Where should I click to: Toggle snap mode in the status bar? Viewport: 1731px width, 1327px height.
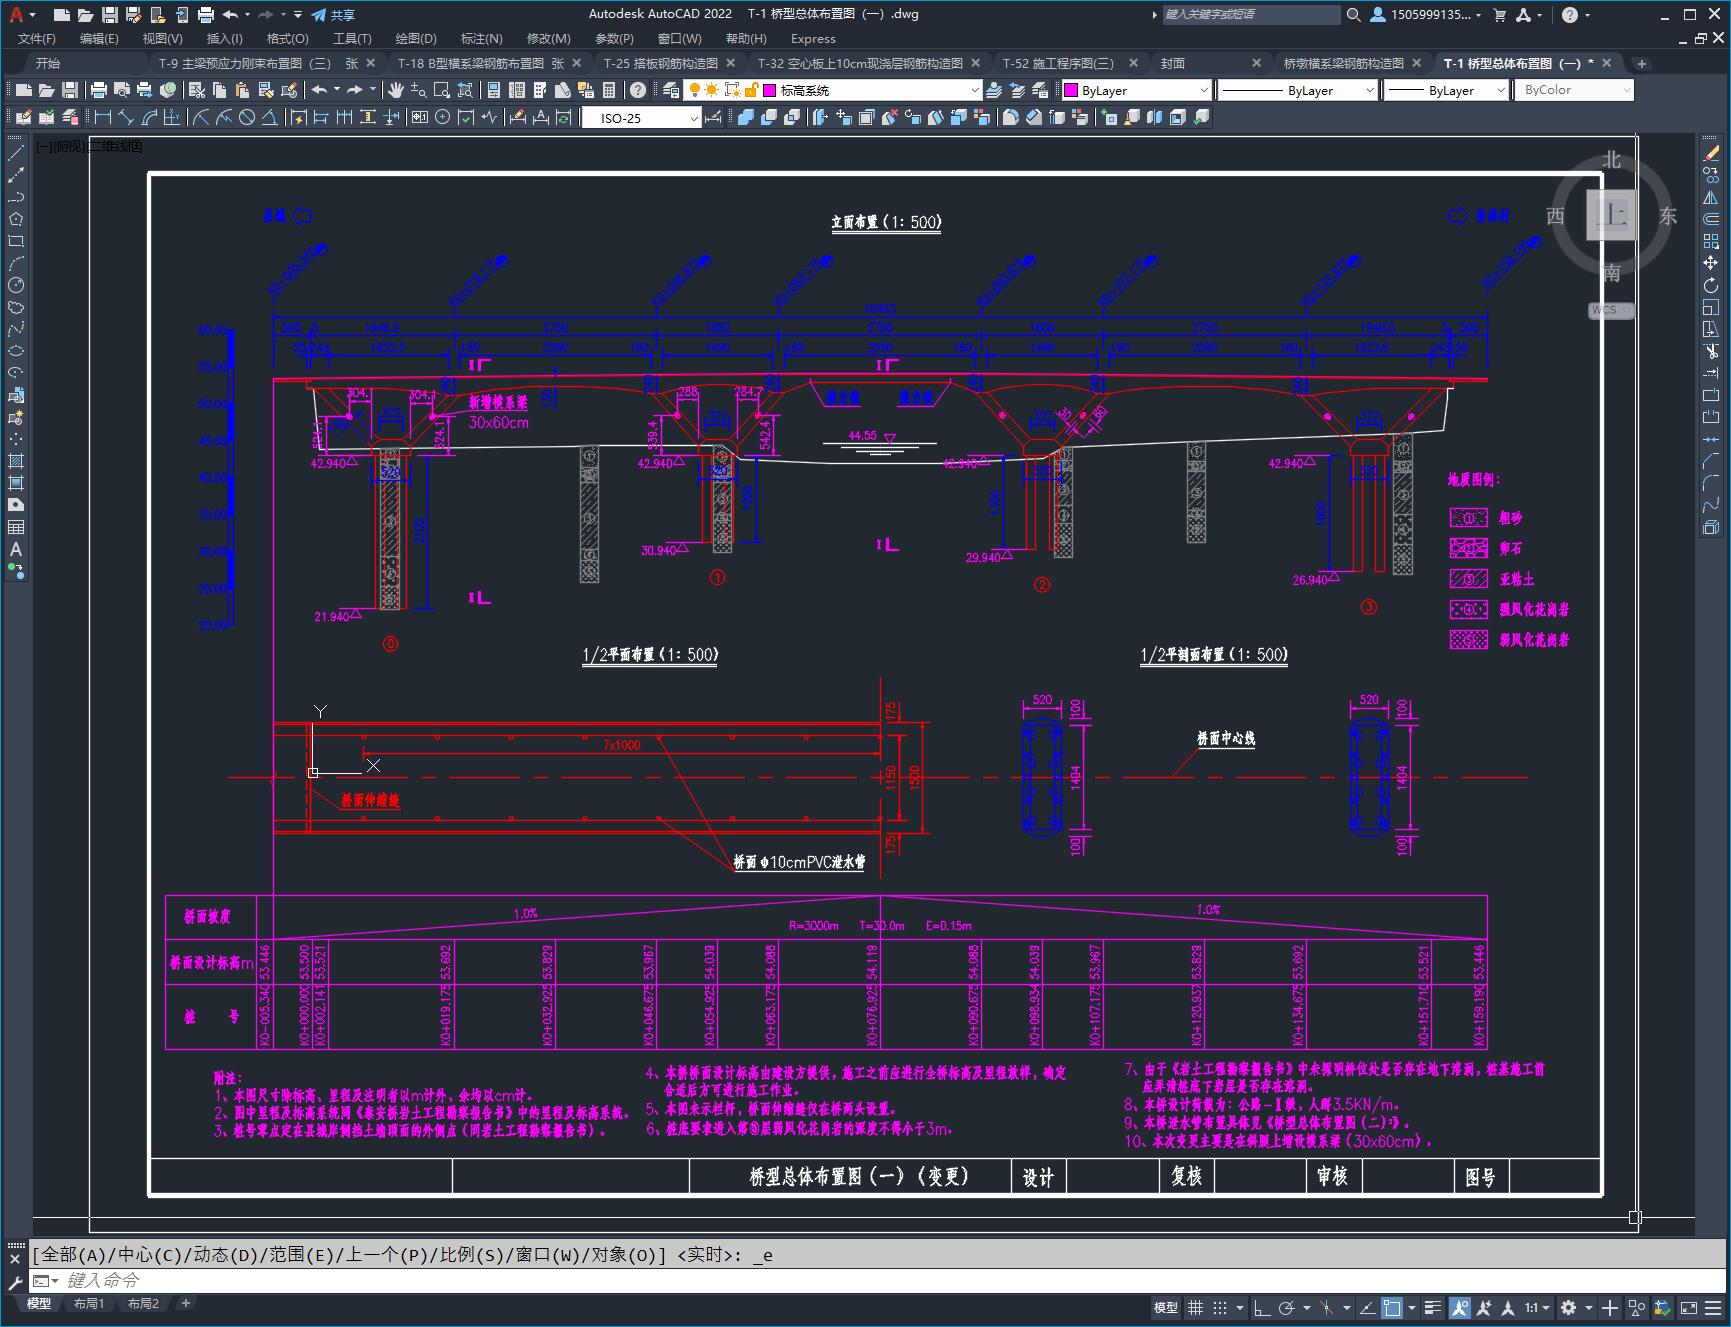tap(1220, 1307)
